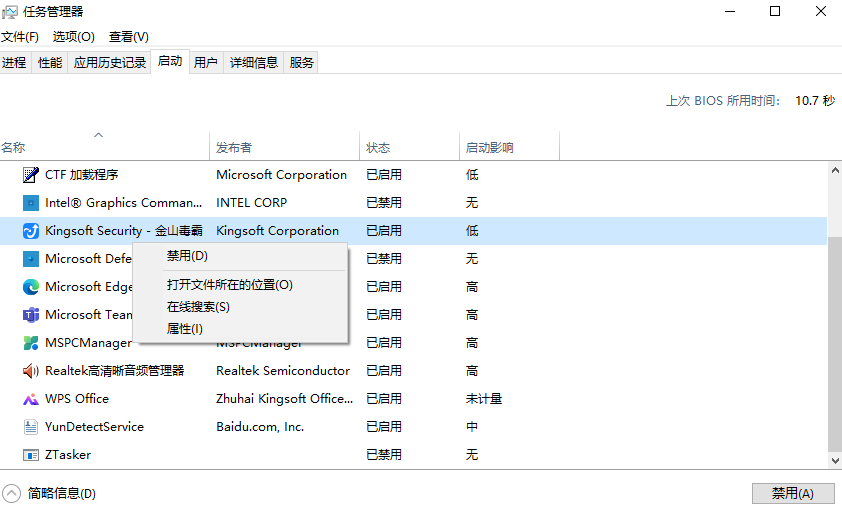Click publisher Baidu.com, Inc.
Image resolution: width=842 pixels, height=512 pixels.
pyautogui.click(x=260, y=427)
